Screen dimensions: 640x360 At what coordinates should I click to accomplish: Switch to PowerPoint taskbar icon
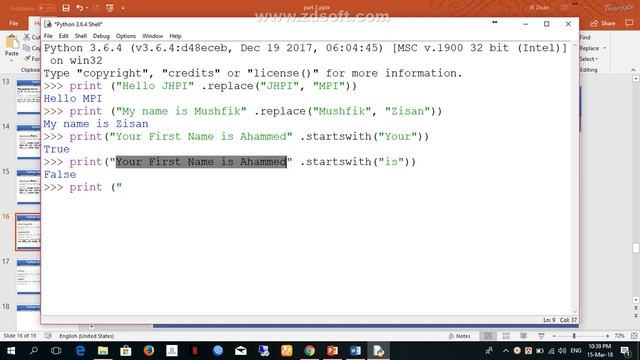pos(332,351)
